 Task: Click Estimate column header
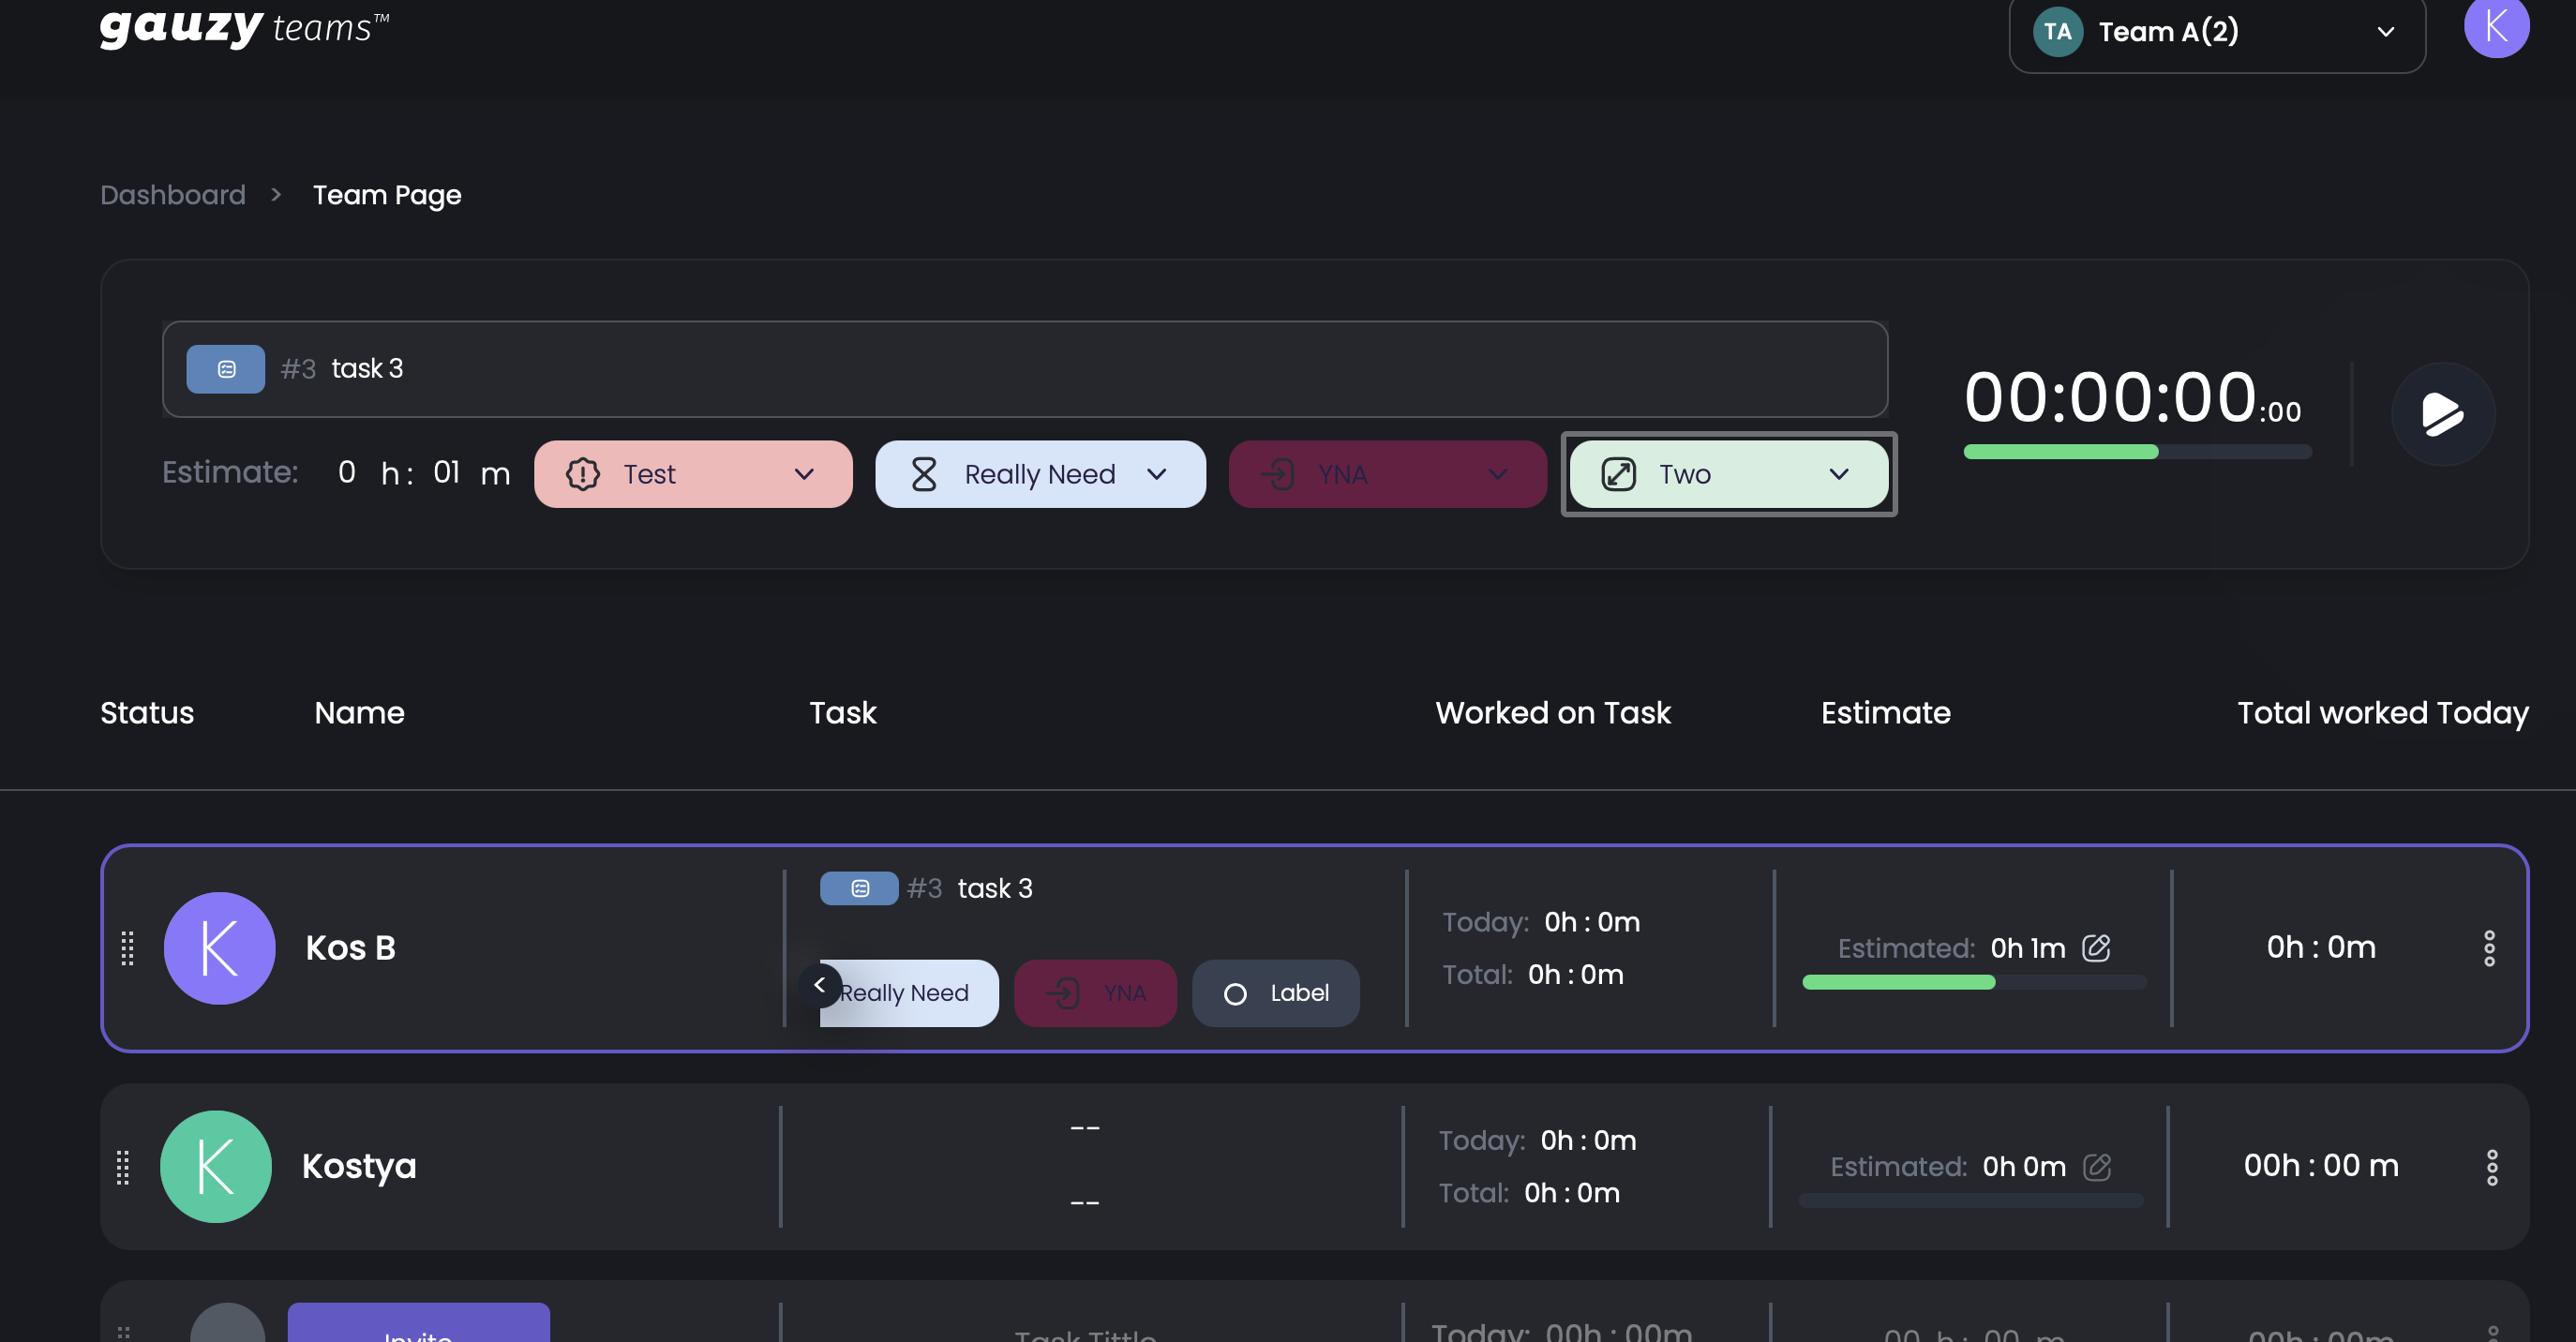point(1886,713)
